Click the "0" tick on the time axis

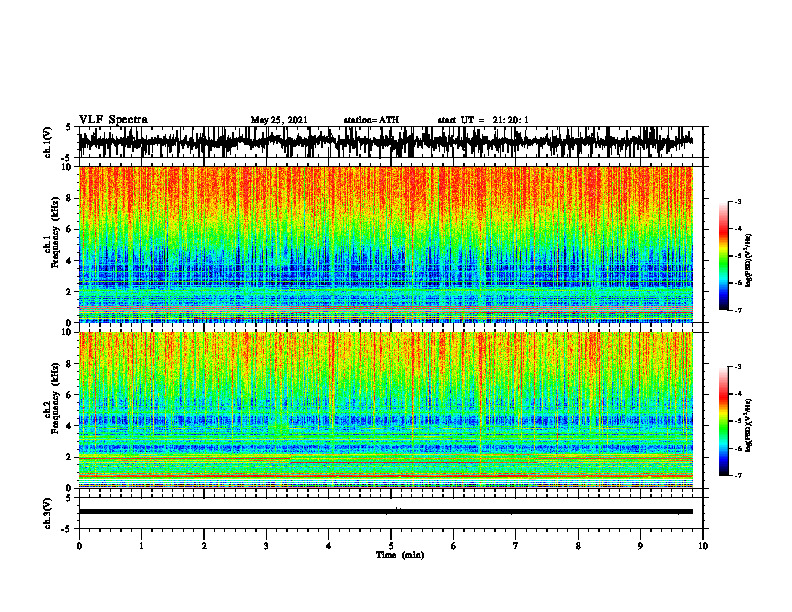tap(79, 546)
